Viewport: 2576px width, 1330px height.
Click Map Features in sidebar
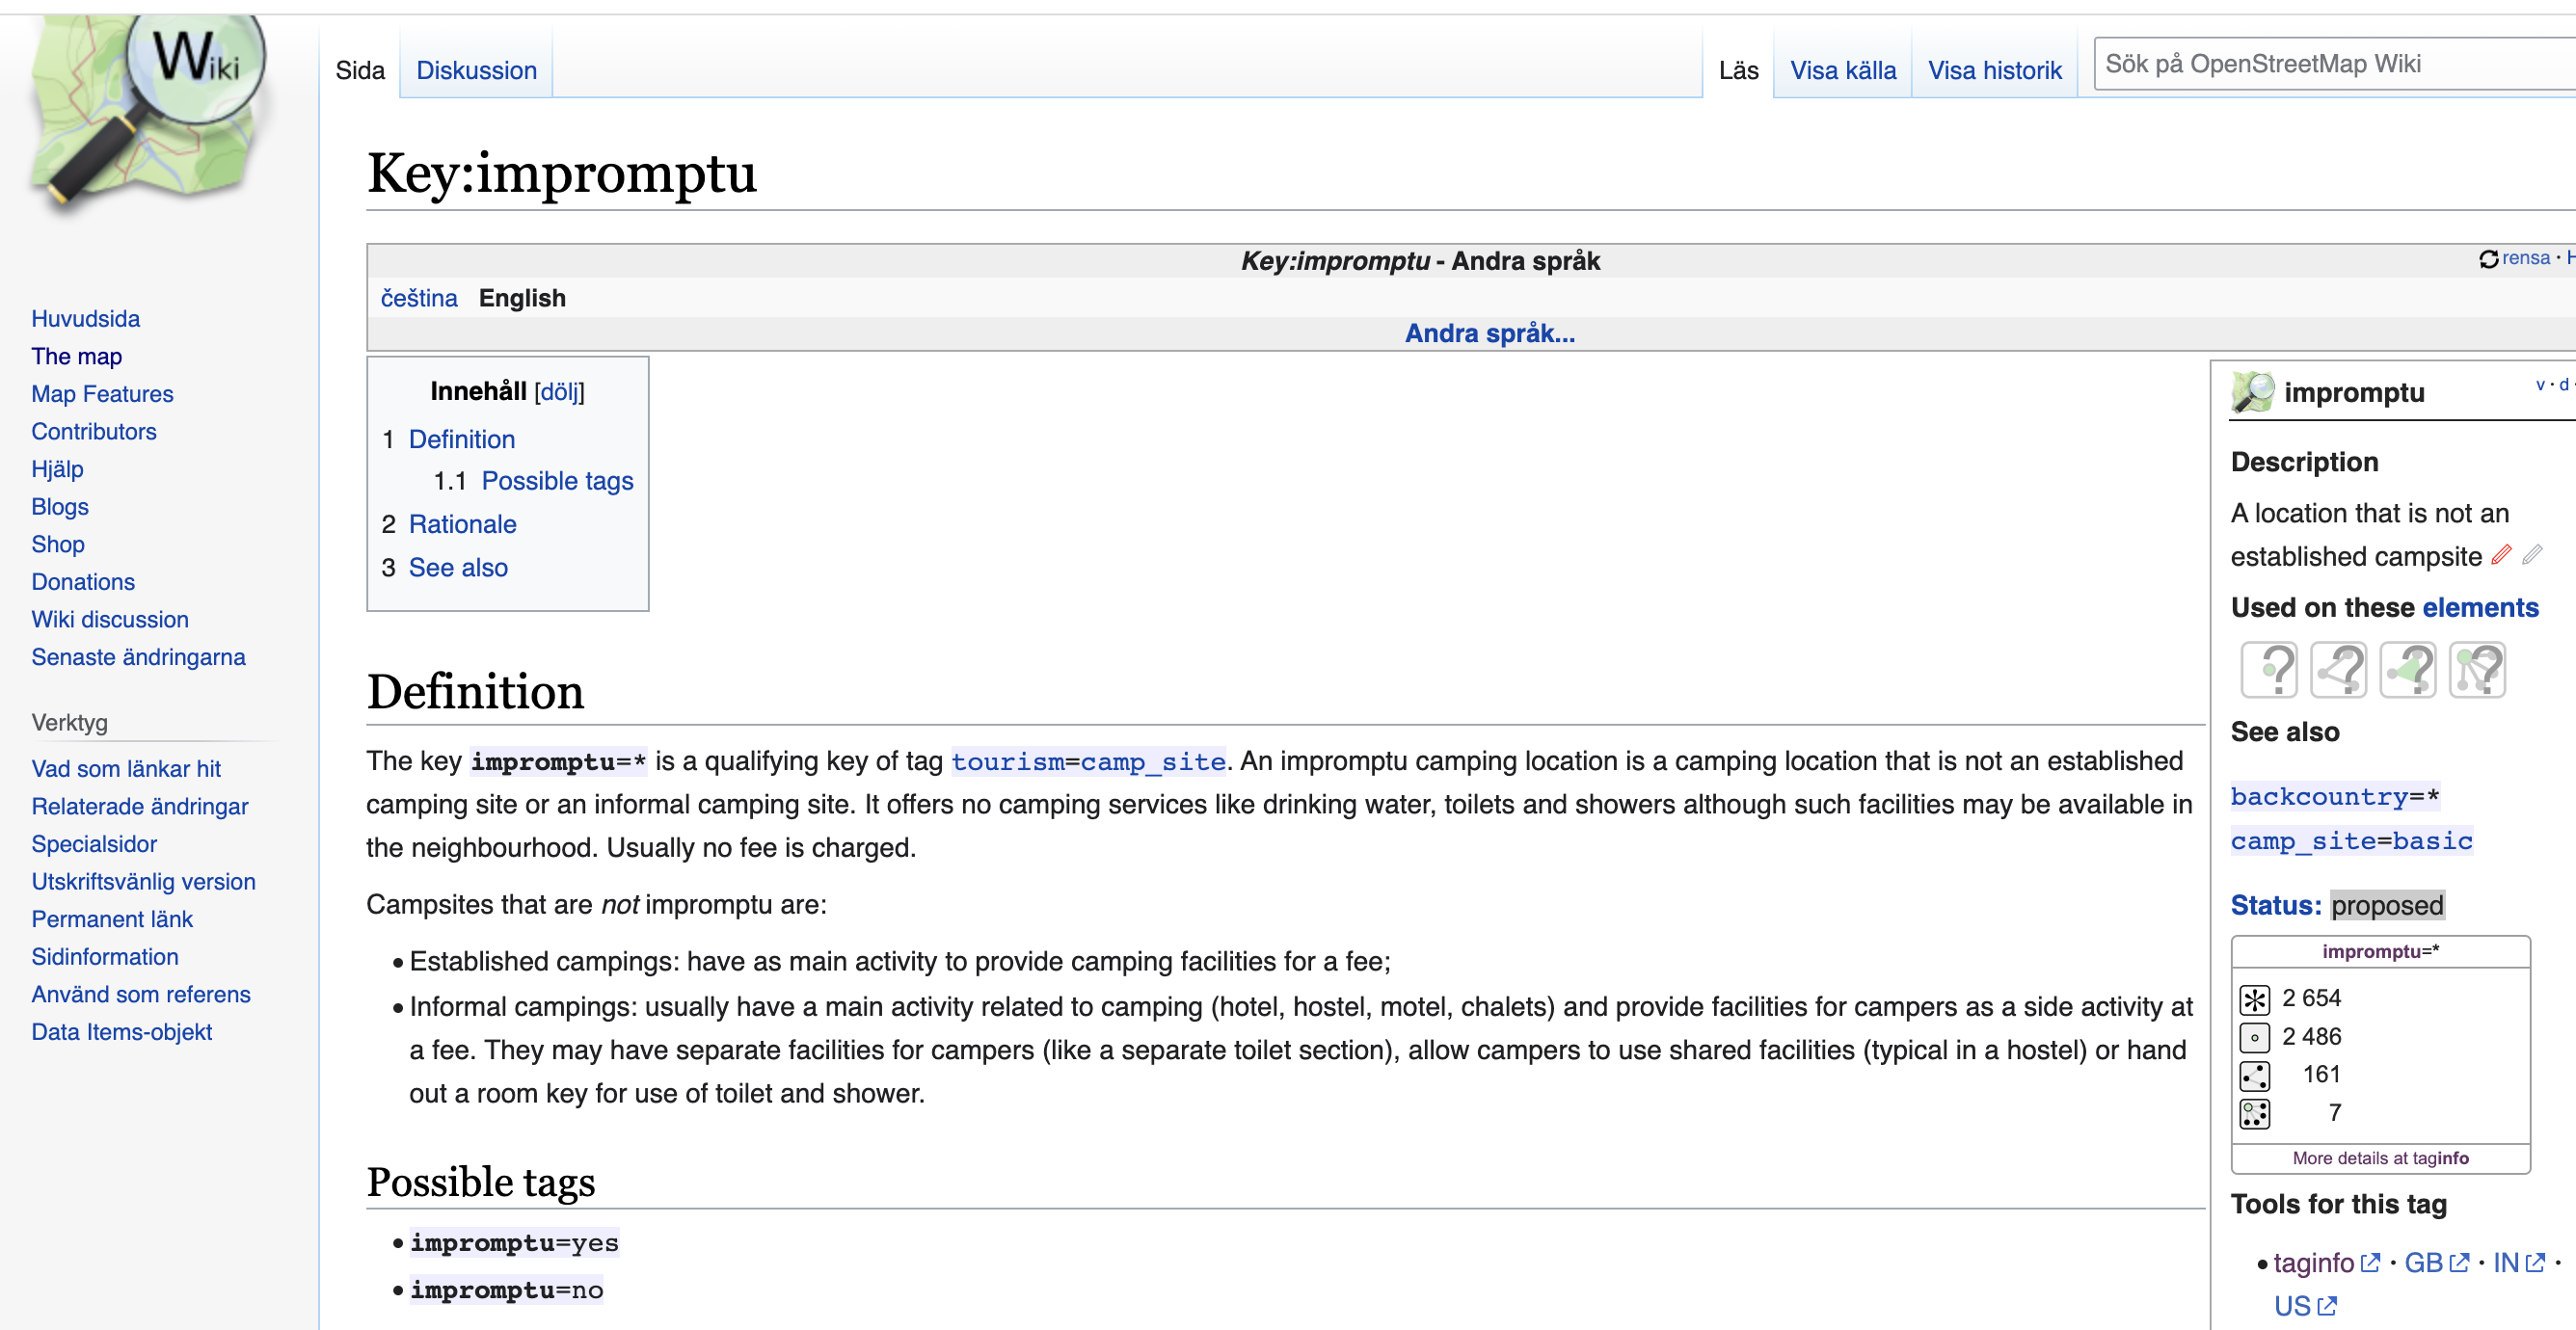tap(102, 394)
